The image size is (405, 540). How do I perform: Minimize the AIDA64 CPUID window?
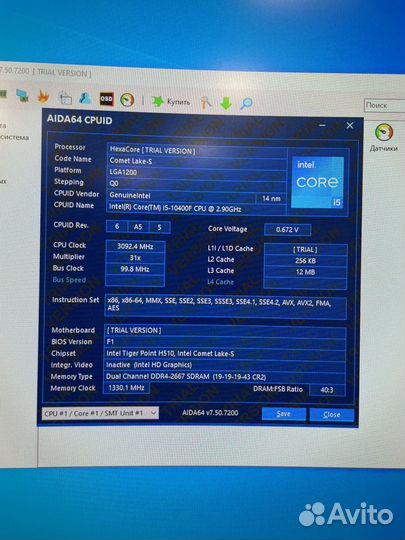(x=322, y=125)
